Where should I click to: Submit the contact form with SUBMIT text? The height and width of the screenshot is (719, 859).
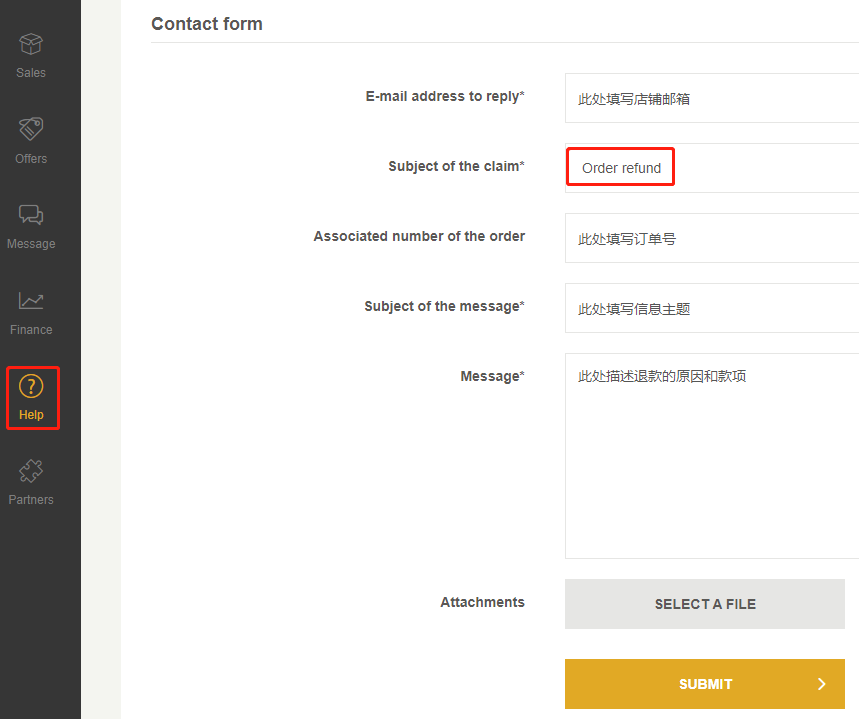[x=705, y=684]
